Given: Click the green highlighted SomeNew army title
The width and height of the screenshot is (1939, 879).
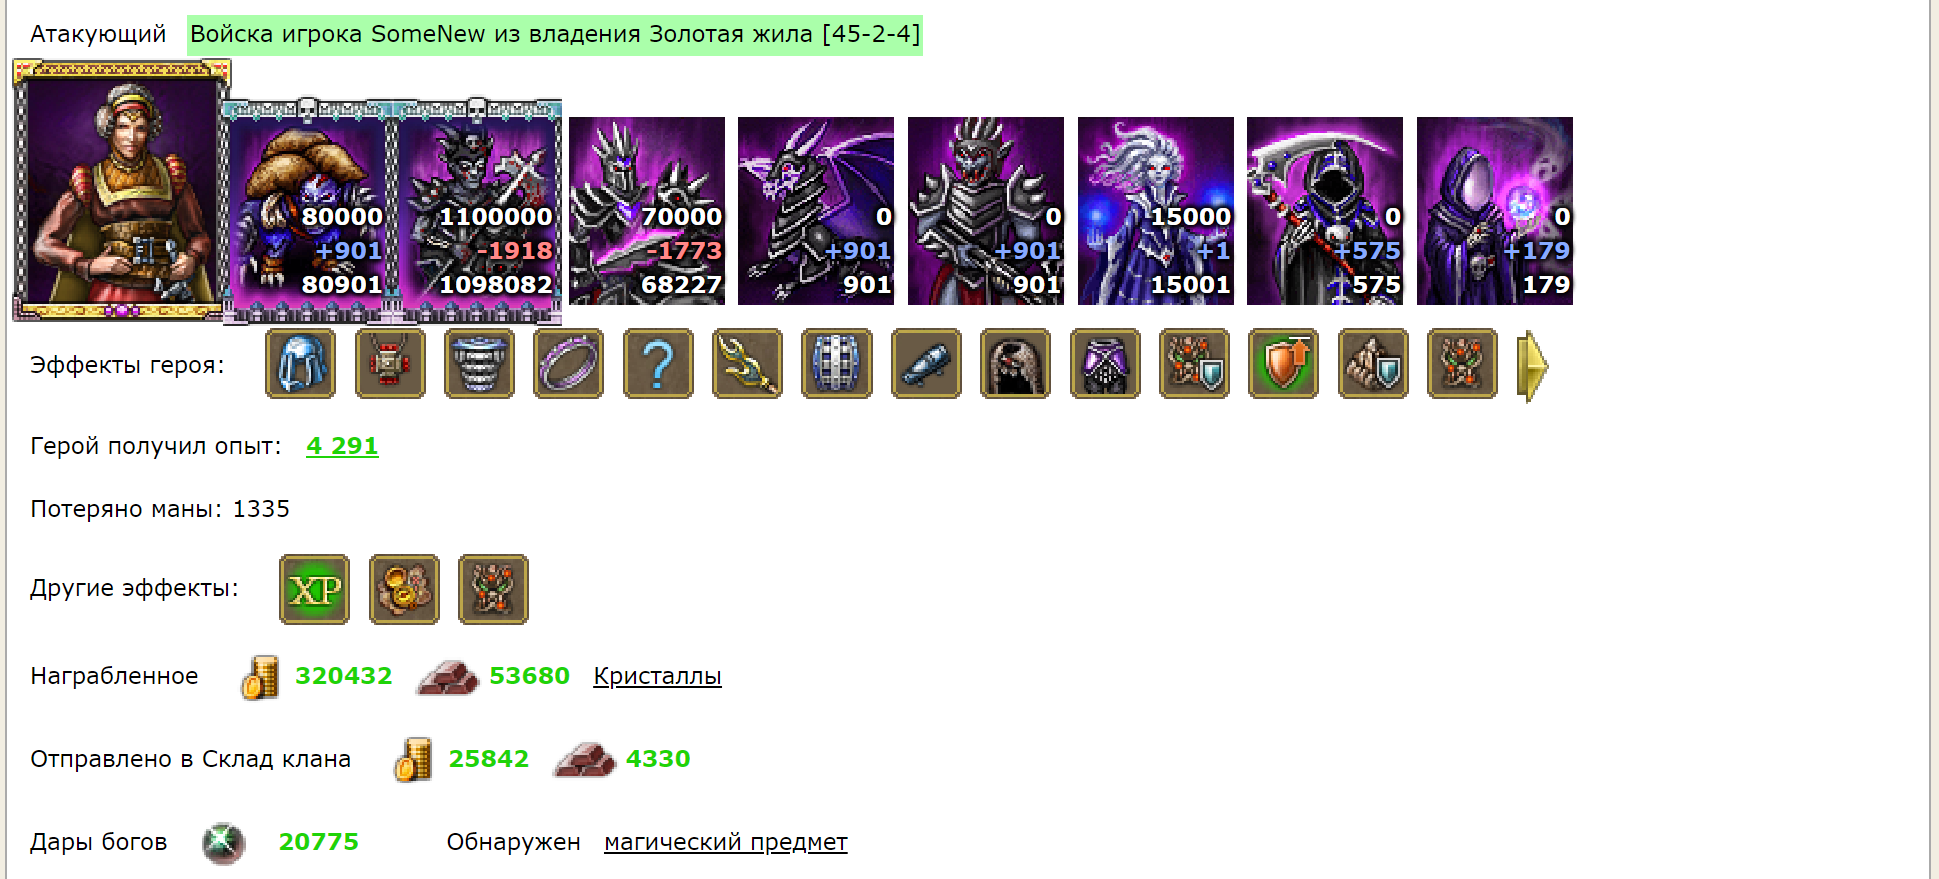Looking at the screenshot, I should pyautogui.click(x=555, y=34).
